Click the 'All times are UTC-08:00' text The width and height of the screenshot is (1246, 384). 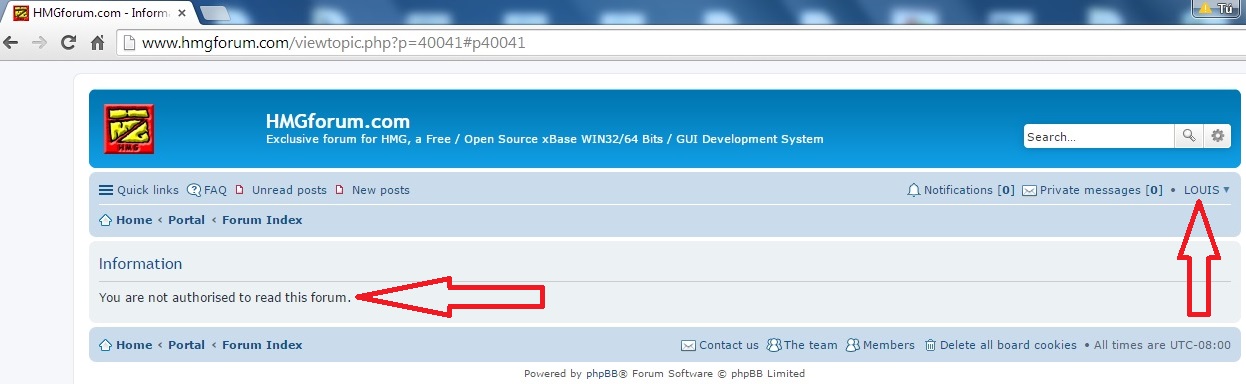pos(1162,345)
